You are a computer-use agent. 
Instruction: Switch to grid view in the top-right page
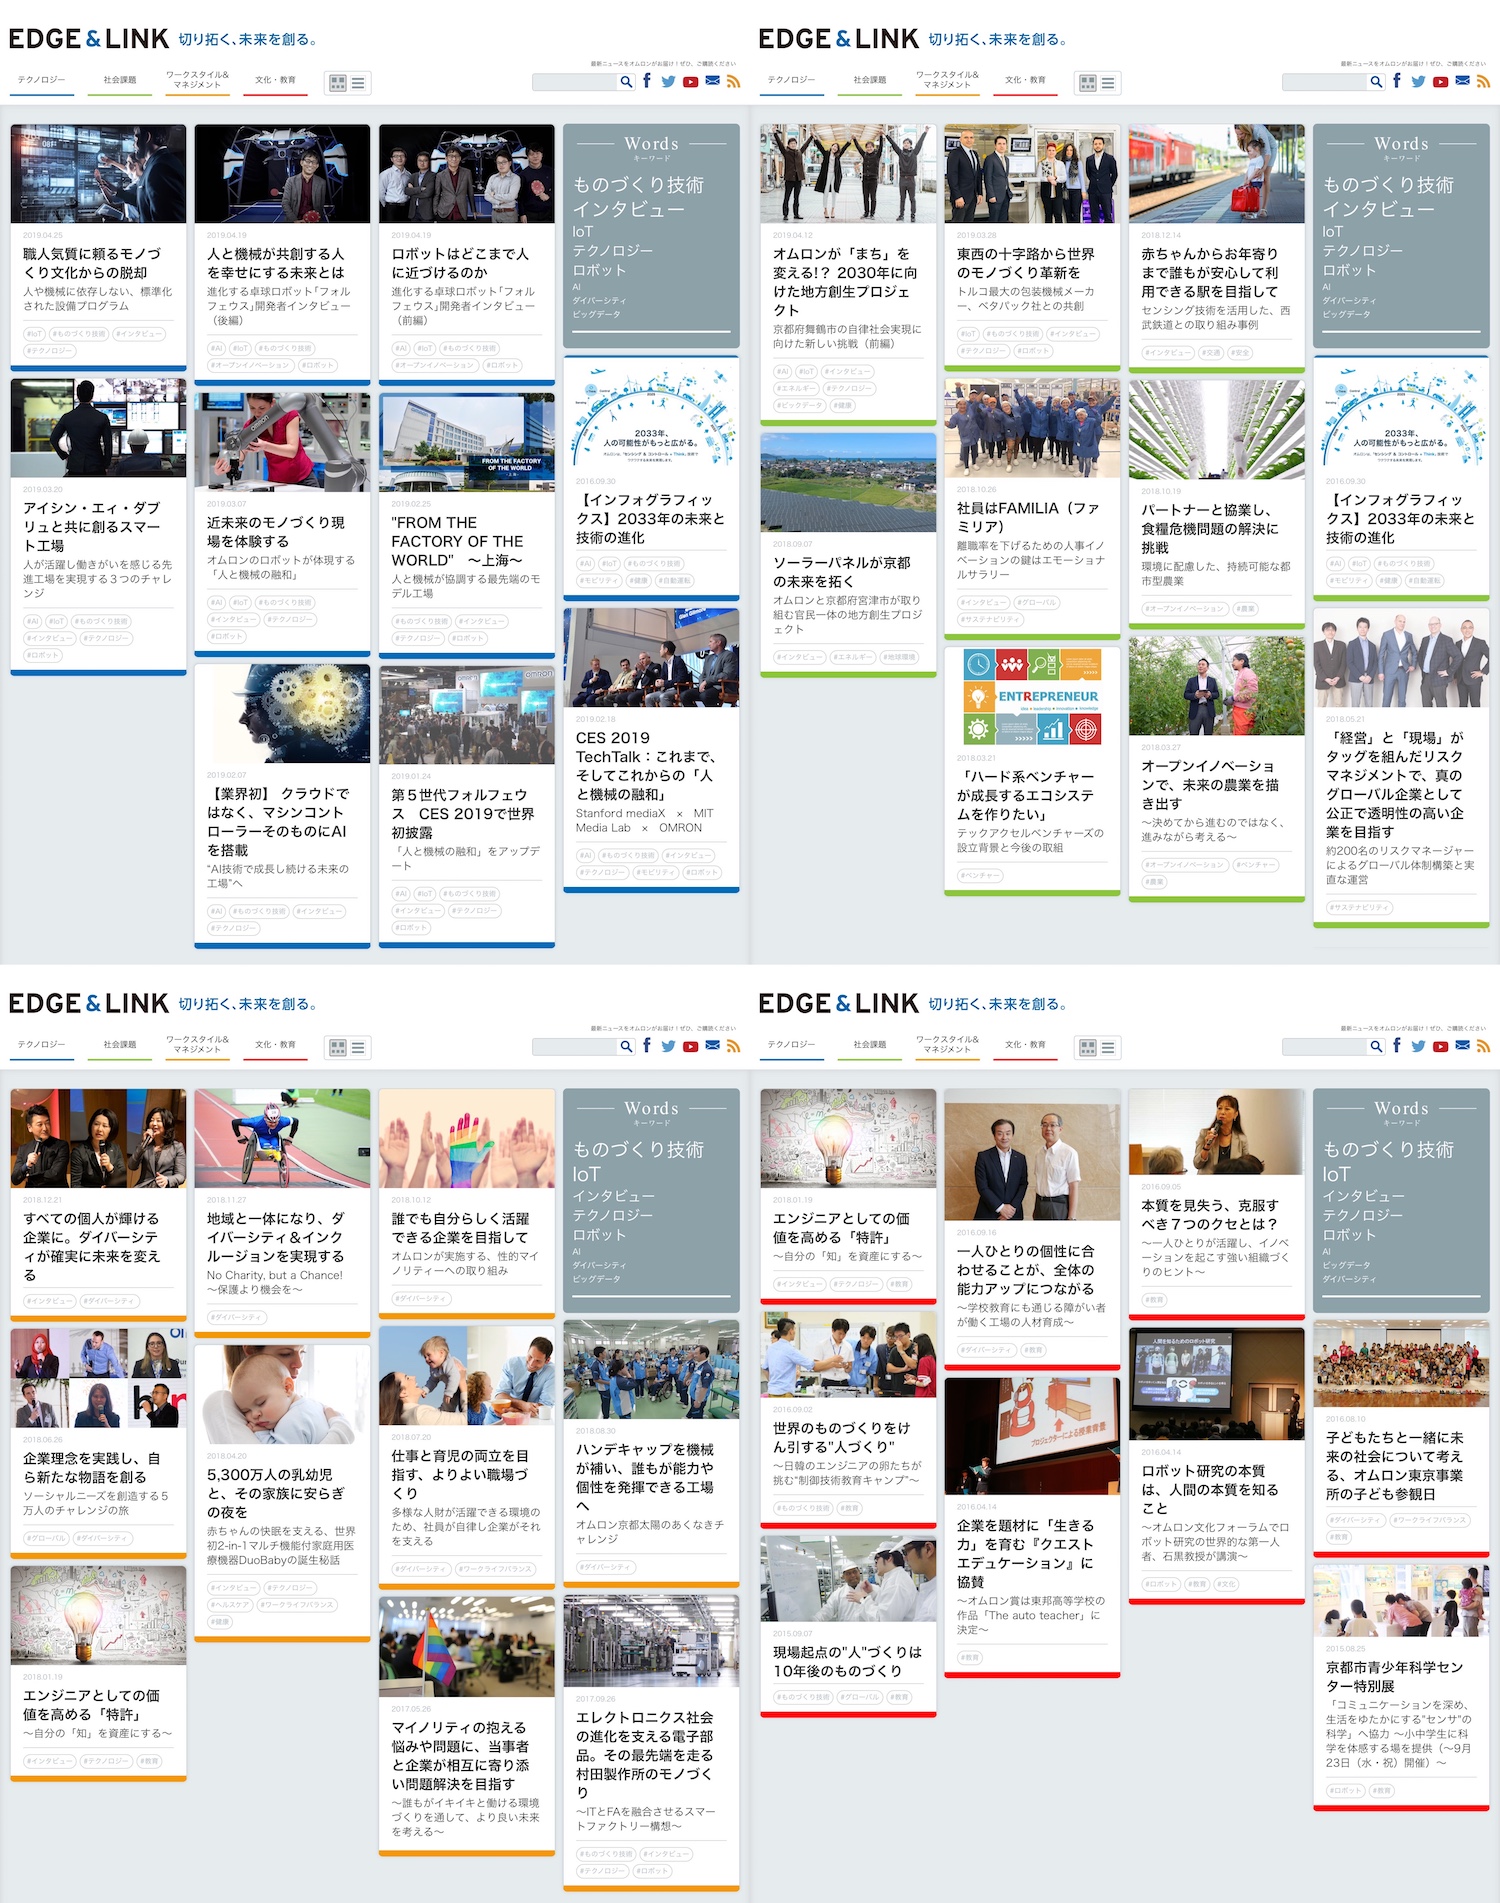pos(1088,83)
